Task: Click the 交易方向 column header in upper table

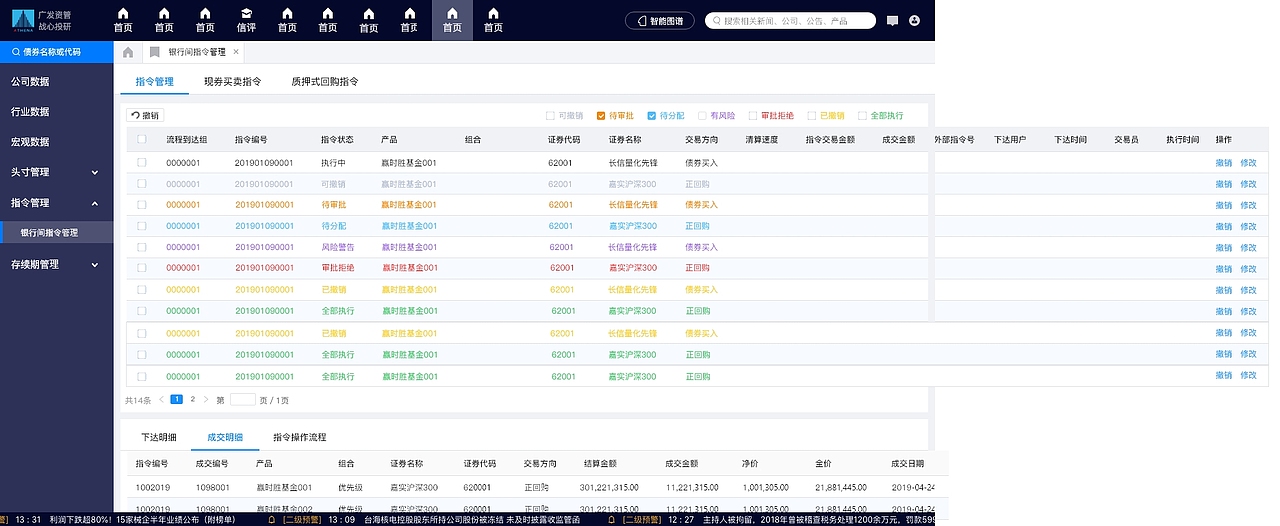Action: coord(702,140)
